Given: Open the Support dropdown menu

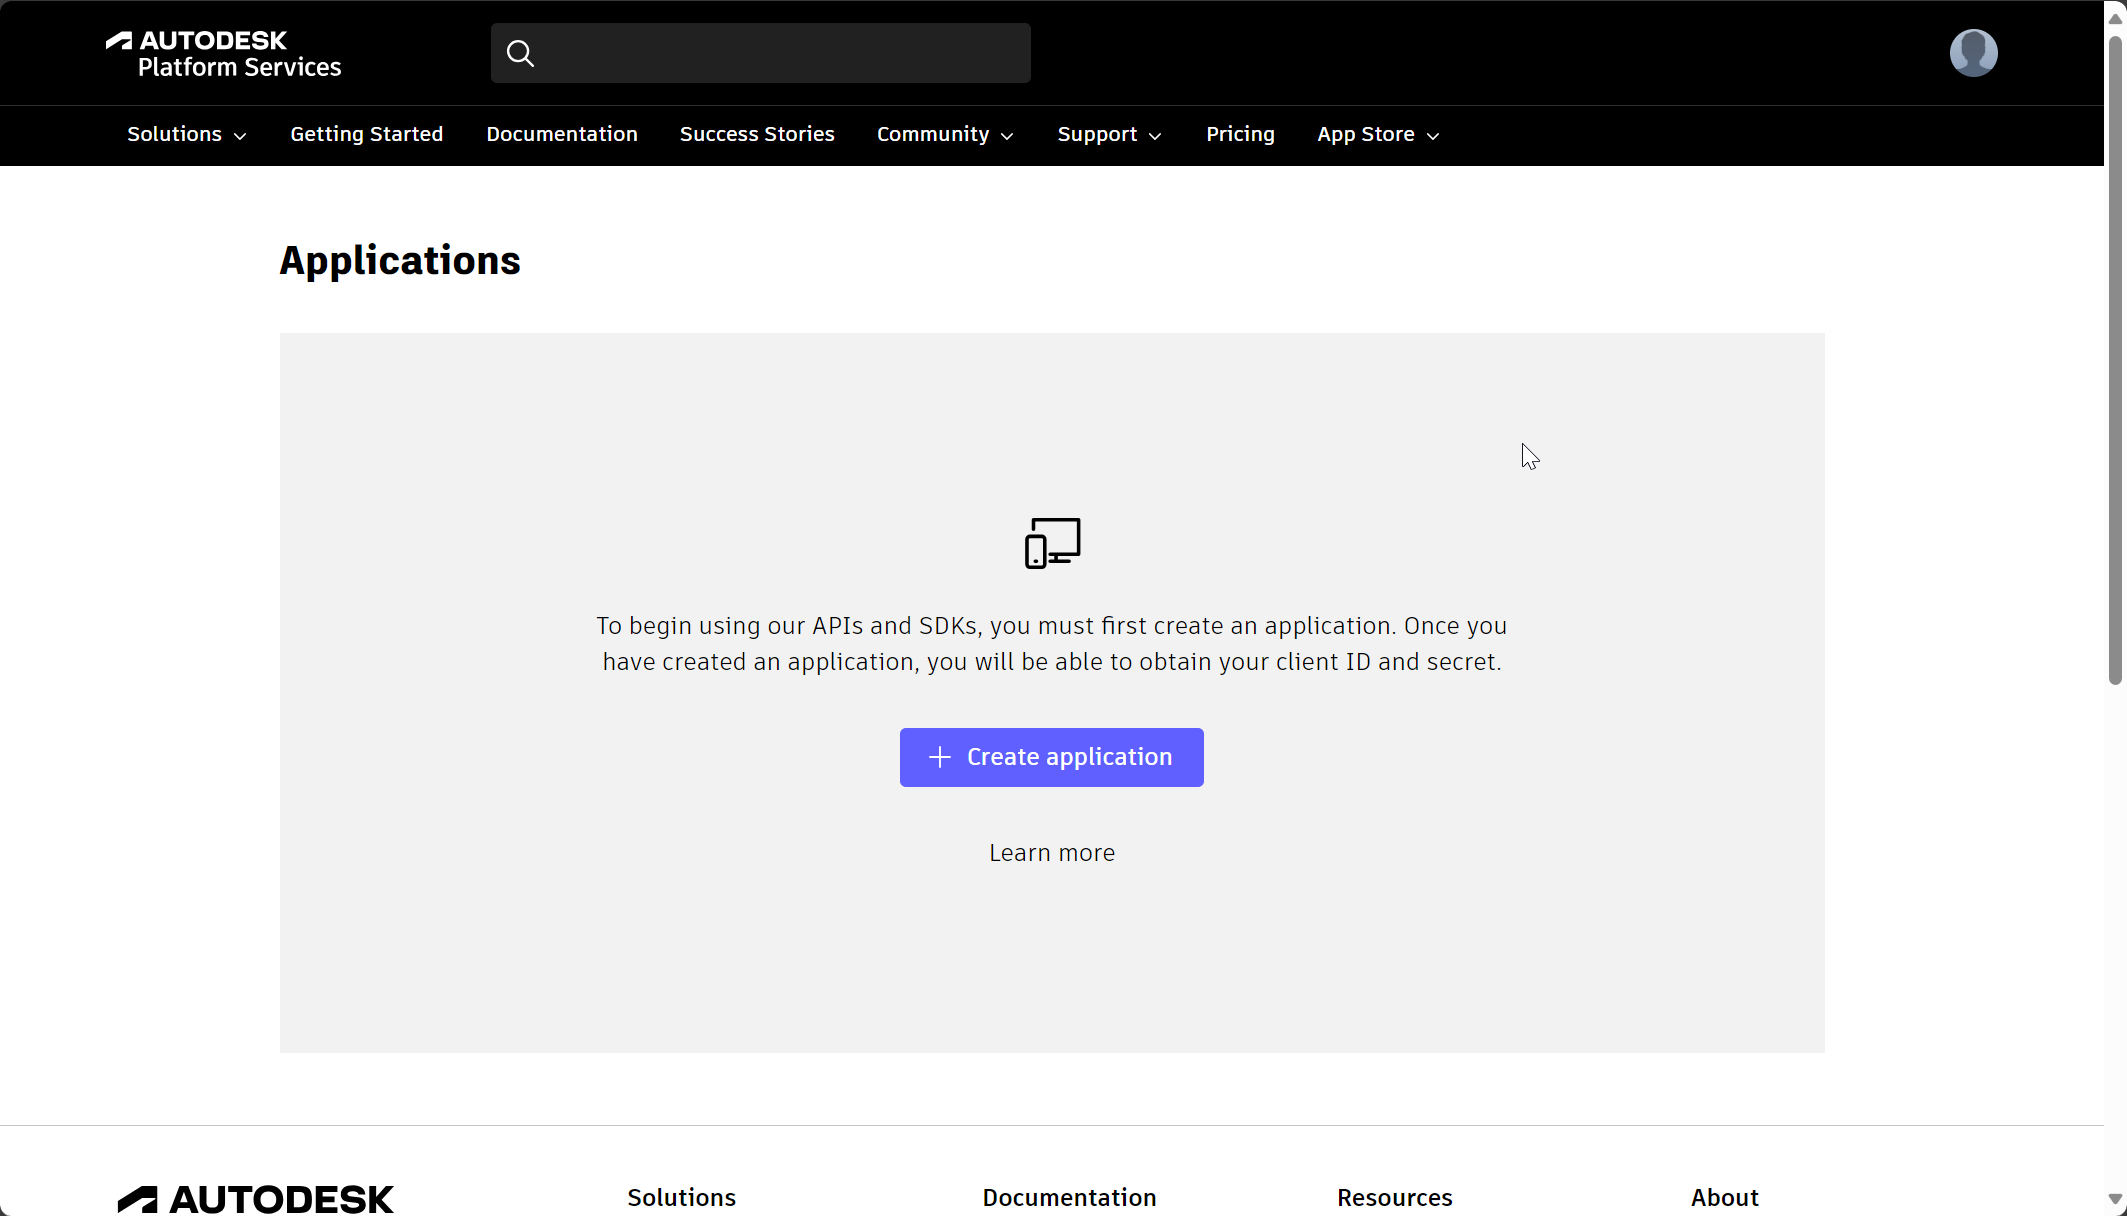Looking at the screenshot, I should coord(1109,135).
